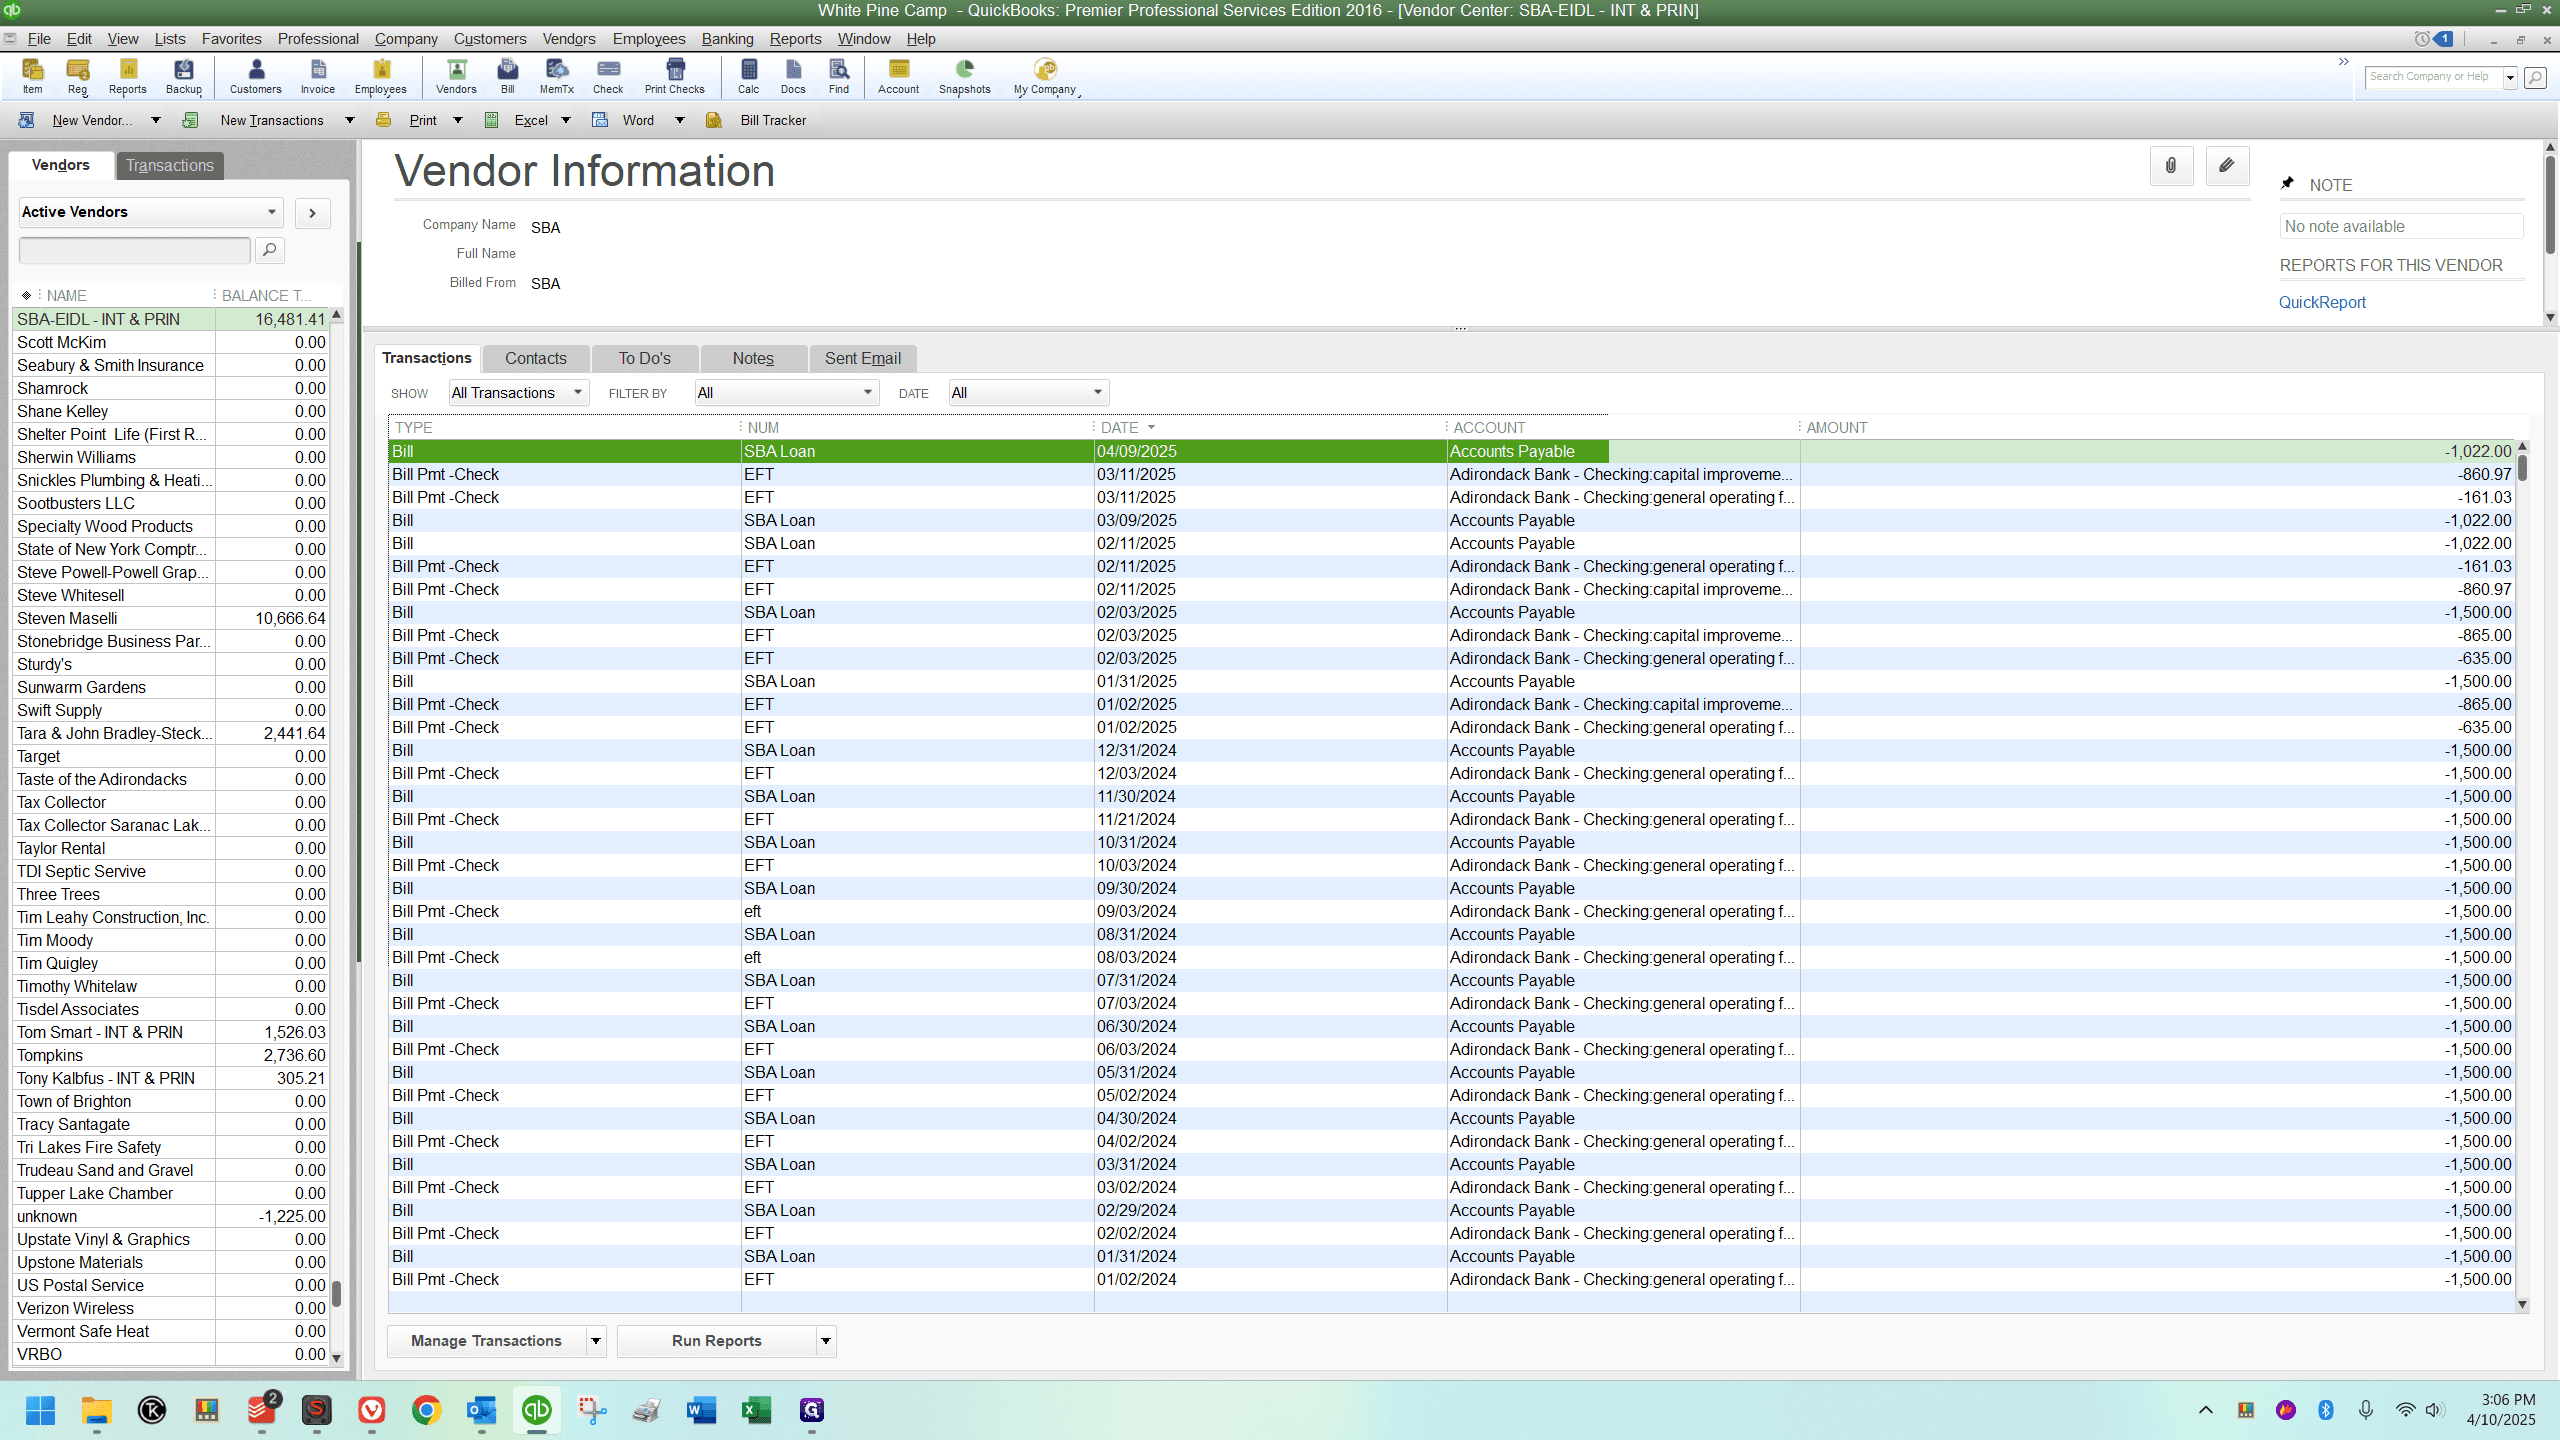This screenshot has width=2560, height=1440.
Task: Select the 03/09/2025 SBA Loan bill row
Action: 1451,520
